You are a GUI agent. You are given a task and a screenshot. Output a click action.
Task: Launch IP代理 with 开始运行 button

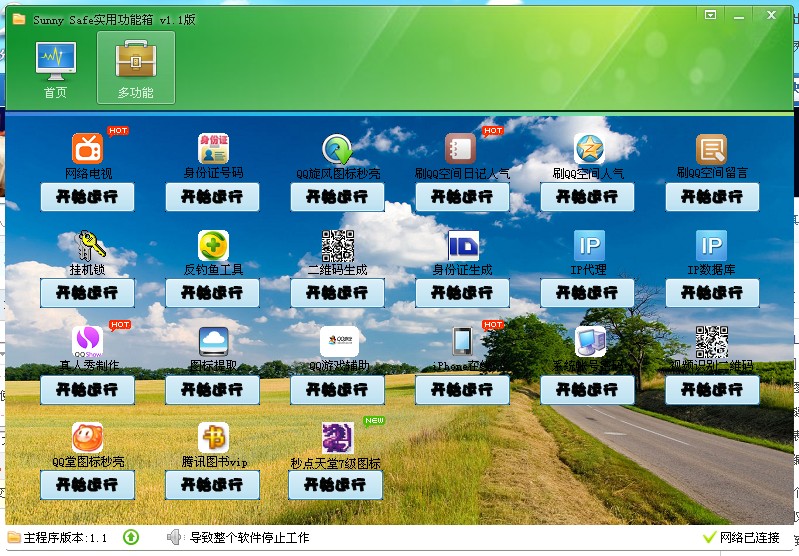(587, 293)
